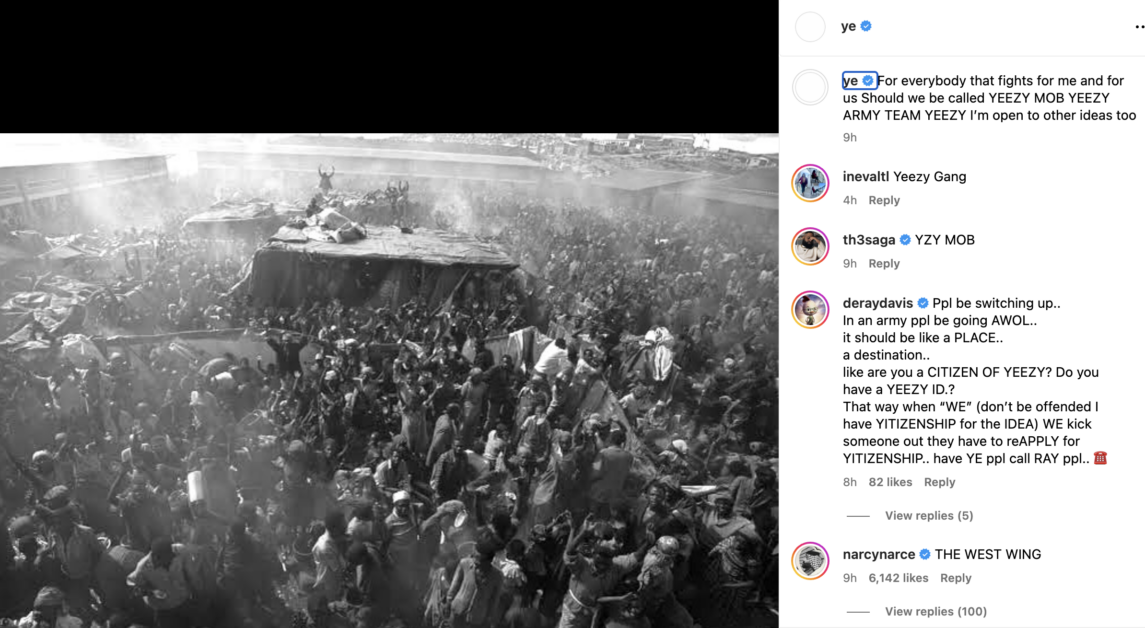Click verified badge next to th3saga
Screen dimensions: 1145x628
905,240
